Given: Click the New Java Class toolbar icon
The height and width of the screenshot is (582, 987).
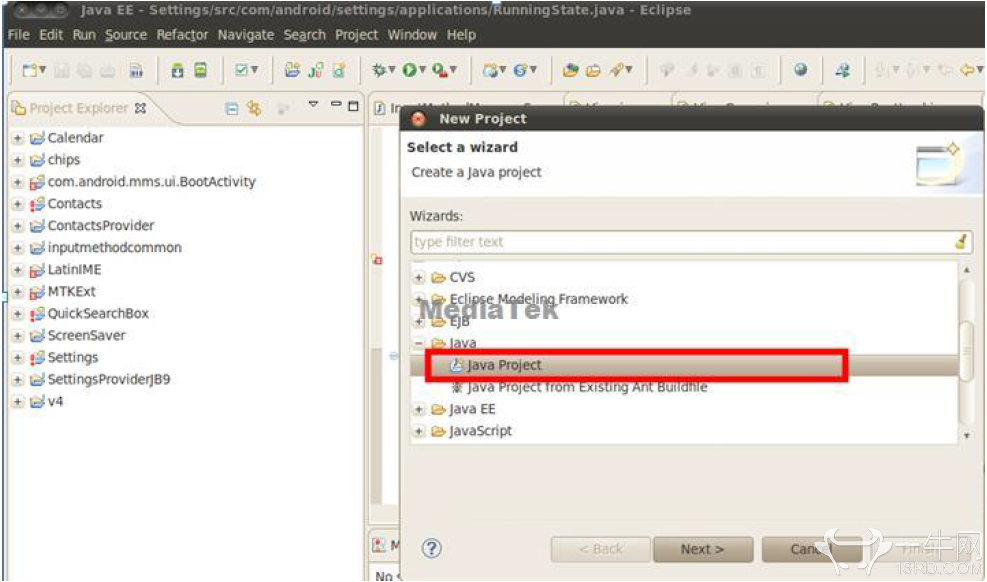Looking at the screenshot, I should coord(339,70).
